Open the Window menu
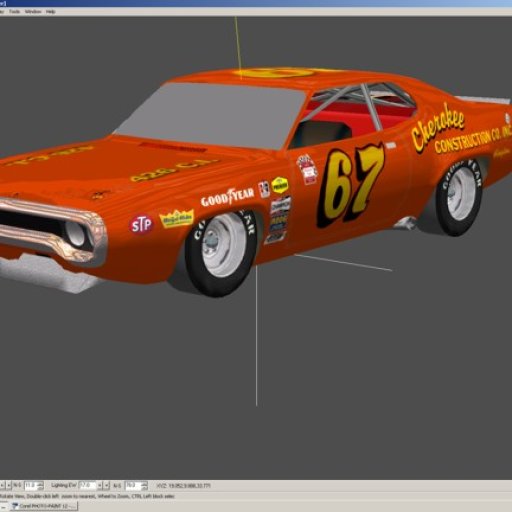The width and height of the screenshot is (512, 512). (x=33, y=12)
